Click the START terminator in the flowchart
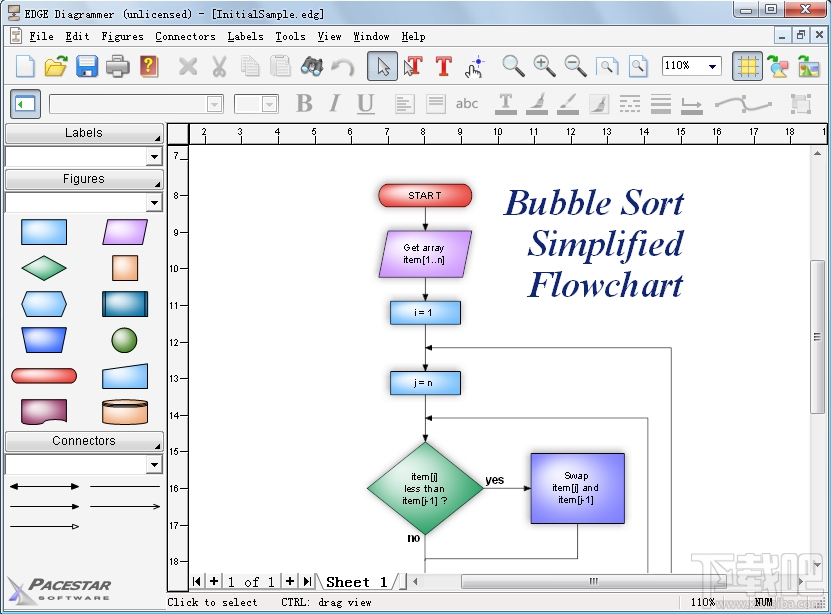Viewport: 831px width, 614px height. 425,195
